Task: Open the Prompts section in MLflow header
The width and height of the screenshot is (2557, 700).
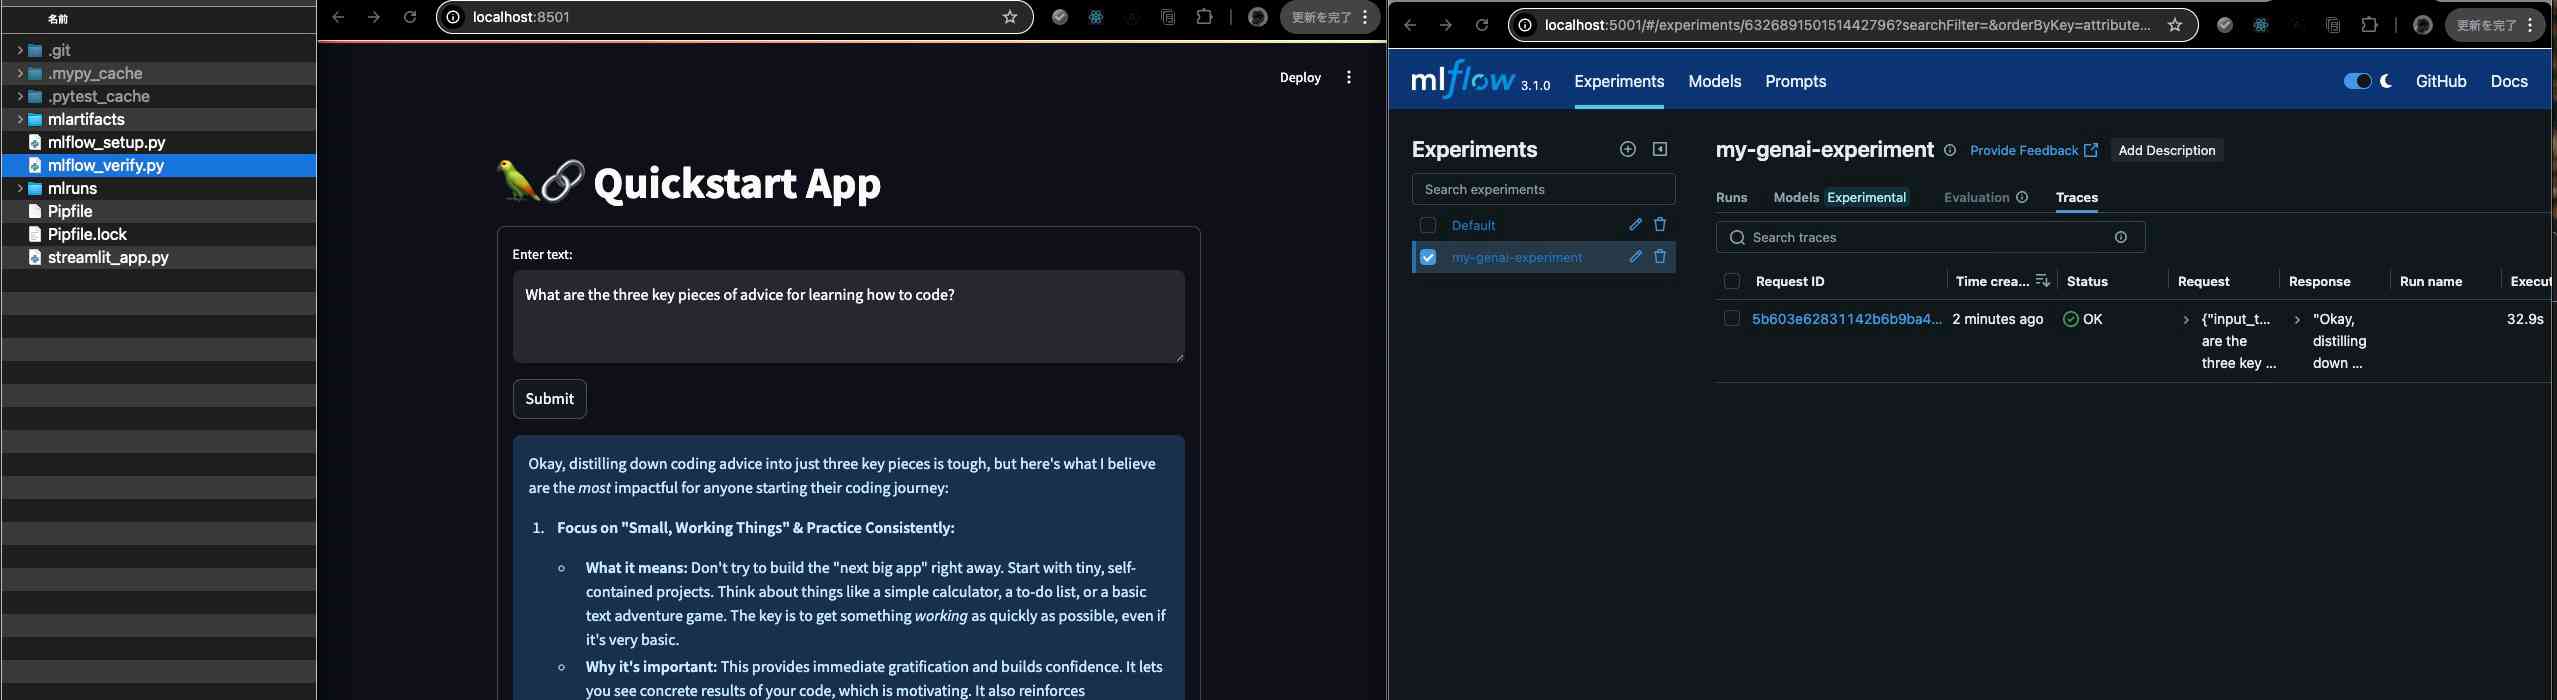Action: pos(1795,82)
